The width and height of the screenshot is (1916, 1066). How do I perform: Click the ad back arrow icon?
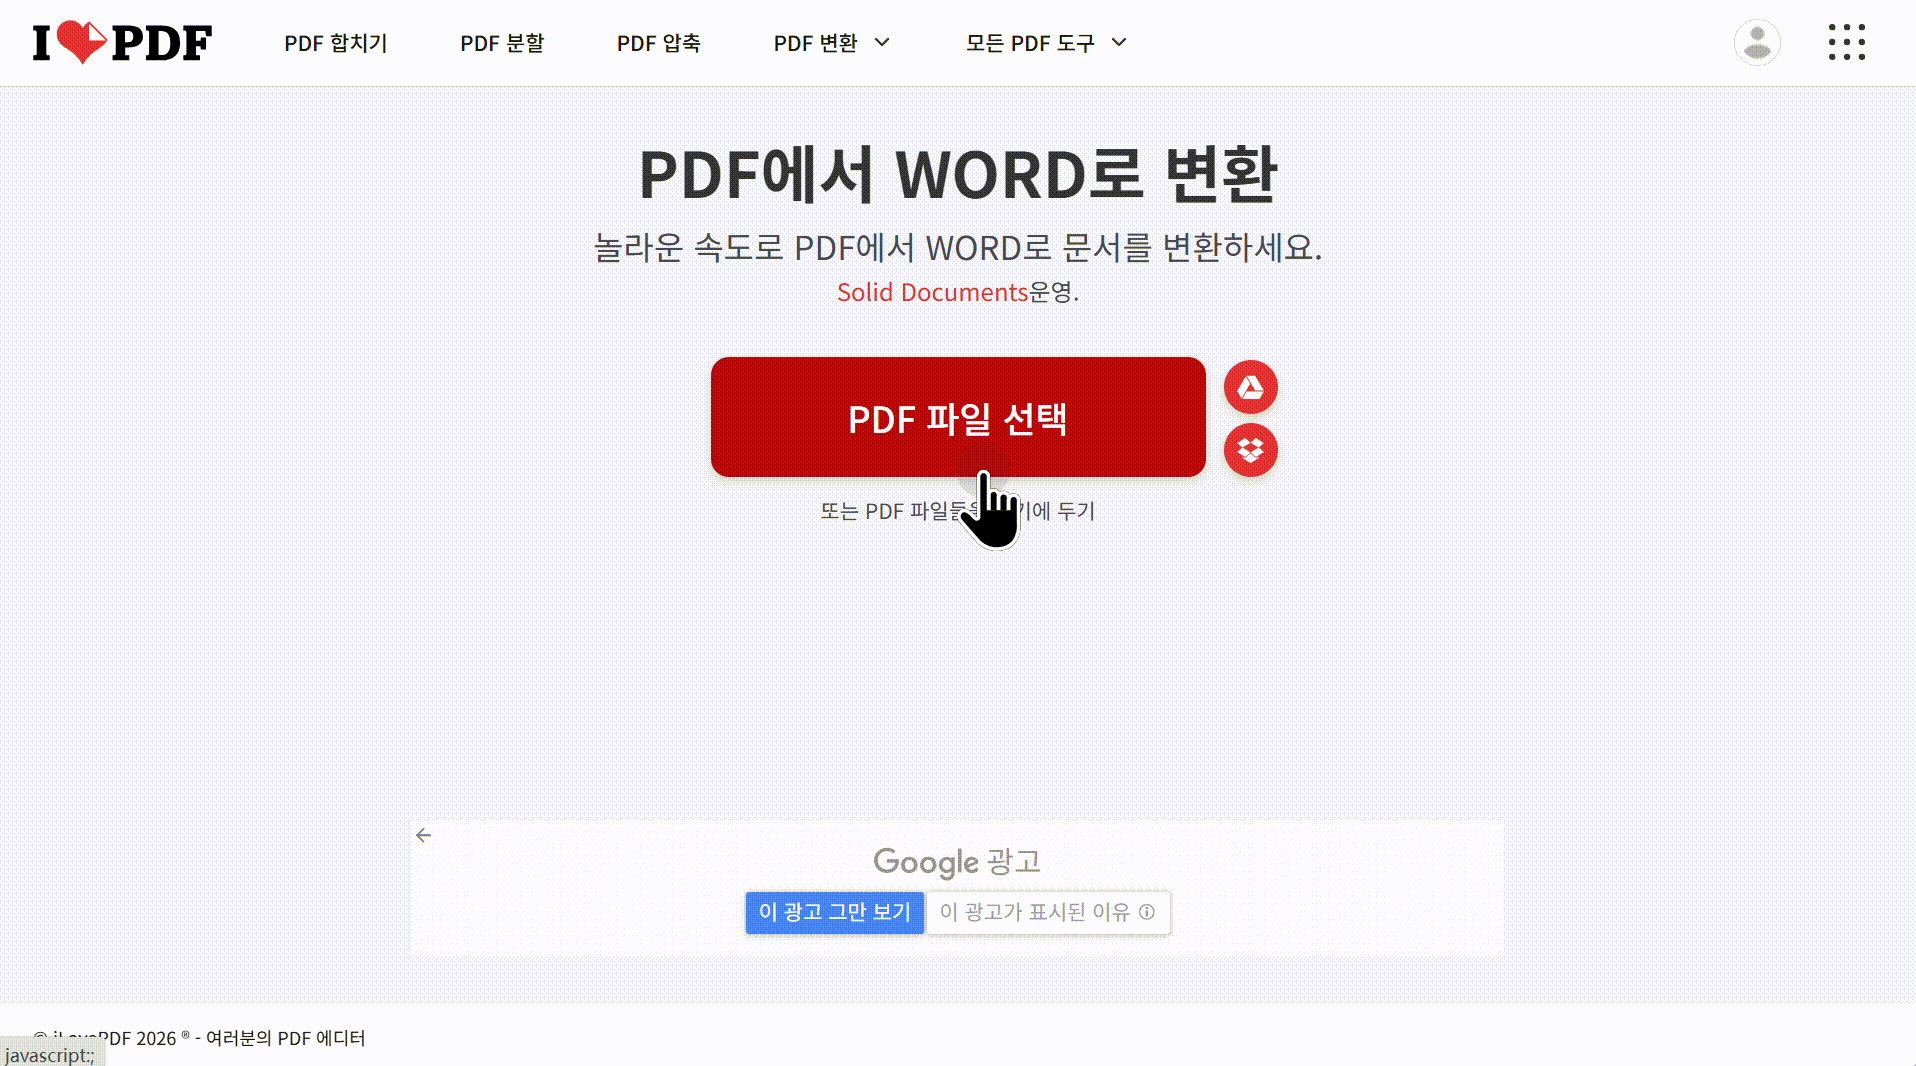[x=424, y=835]
